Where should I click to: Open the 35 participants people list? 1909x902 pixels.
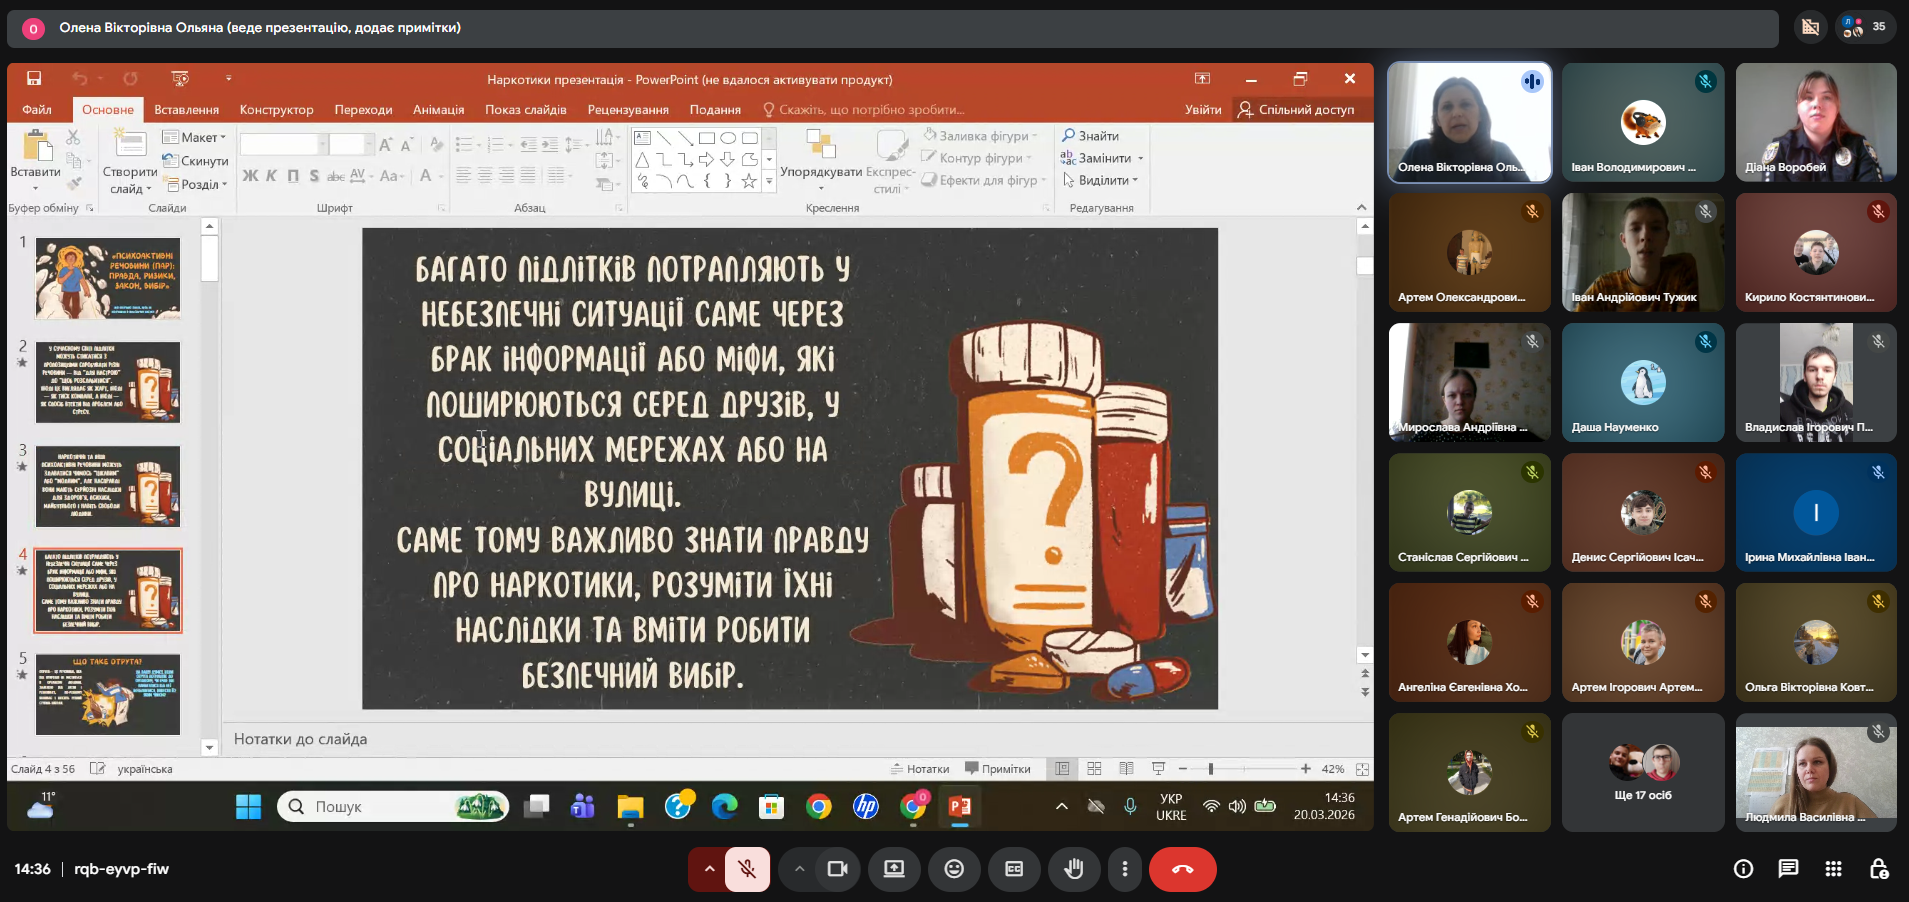click(1864, 28)
